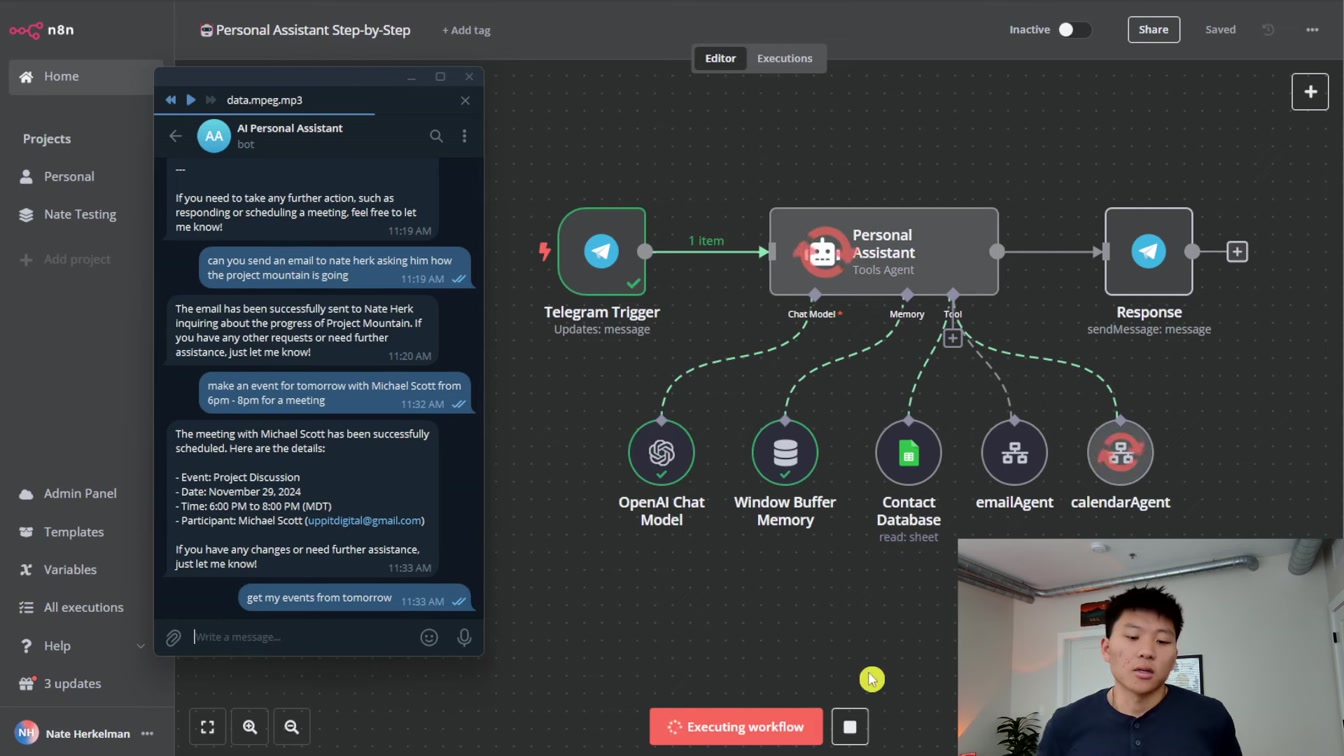Click the Share button
This screenshot has width=1344, height=756.
(x=1153, y=30)
